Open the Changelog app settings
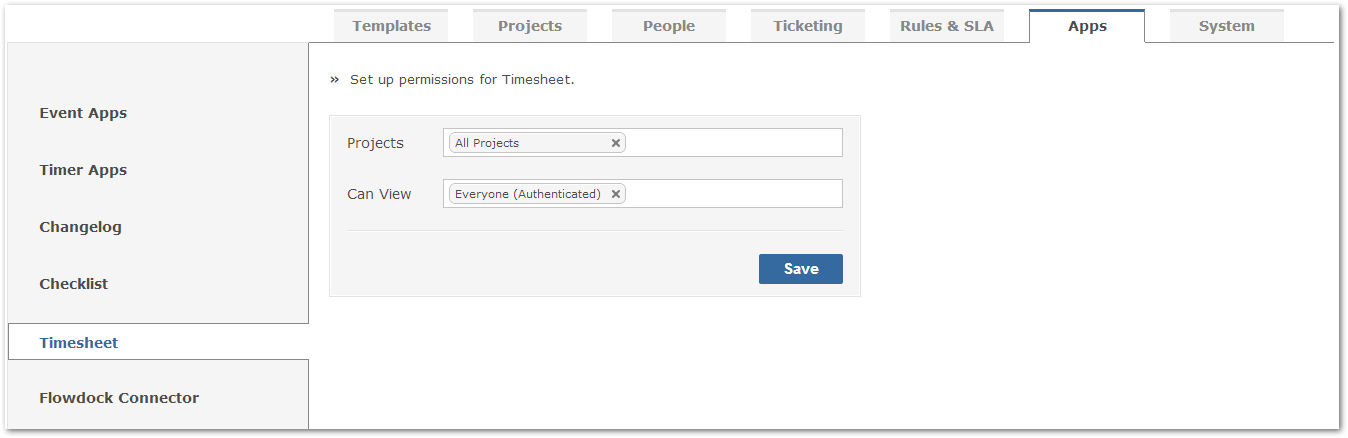This screenshot has width=1348, height=438. point(80,227)
